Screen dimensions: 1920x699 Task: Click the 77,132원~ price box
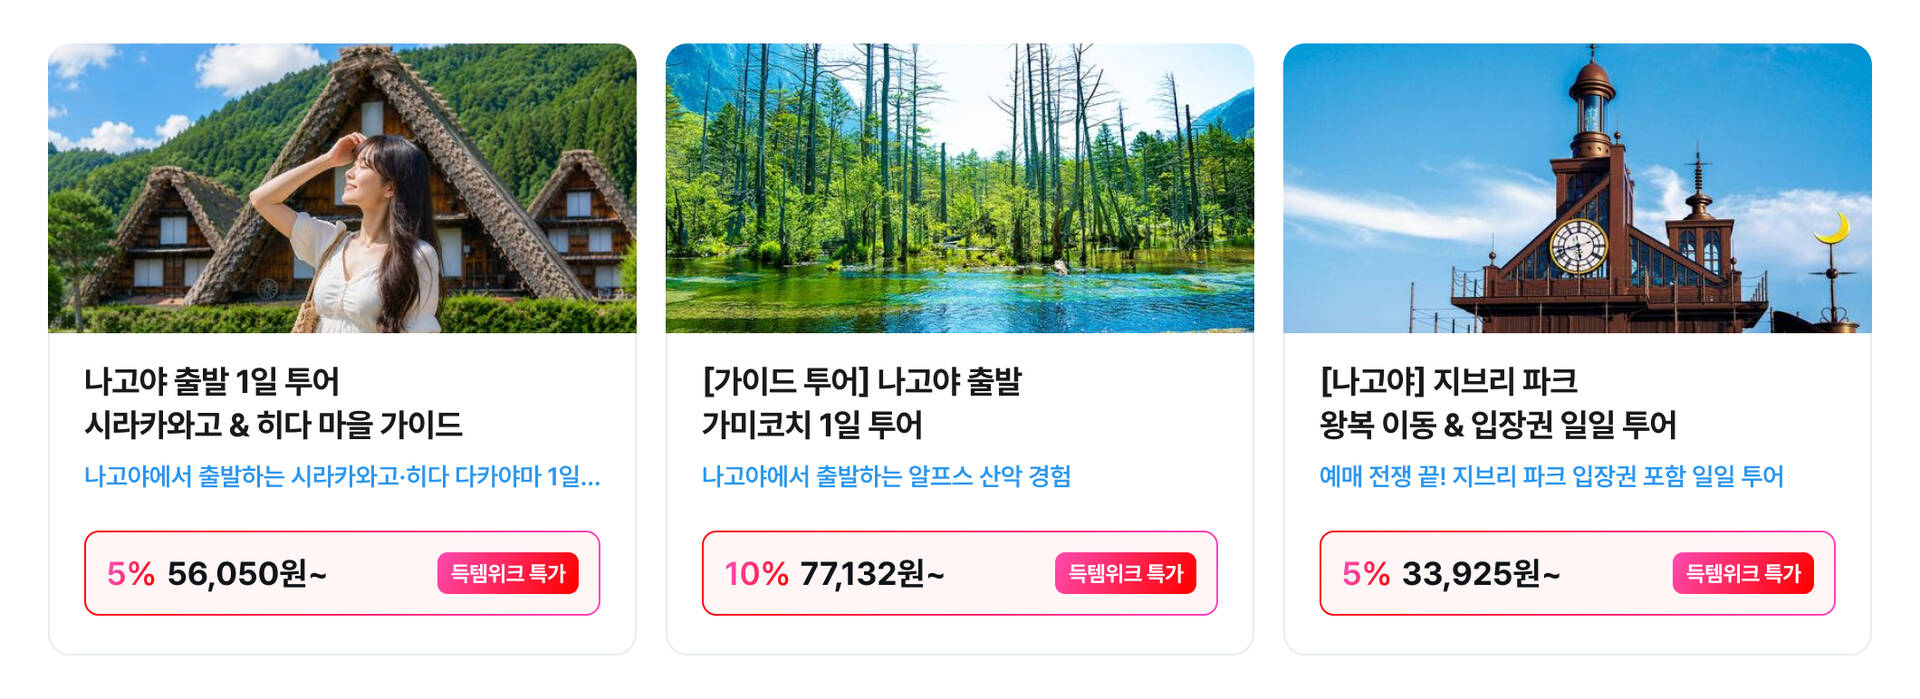point(960,573)
